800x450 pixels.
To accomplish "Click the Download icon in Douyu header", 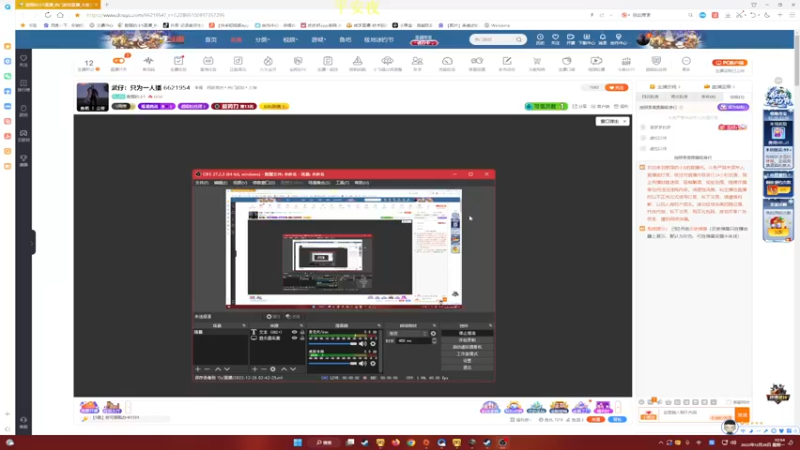I will [x=586, y=38].
